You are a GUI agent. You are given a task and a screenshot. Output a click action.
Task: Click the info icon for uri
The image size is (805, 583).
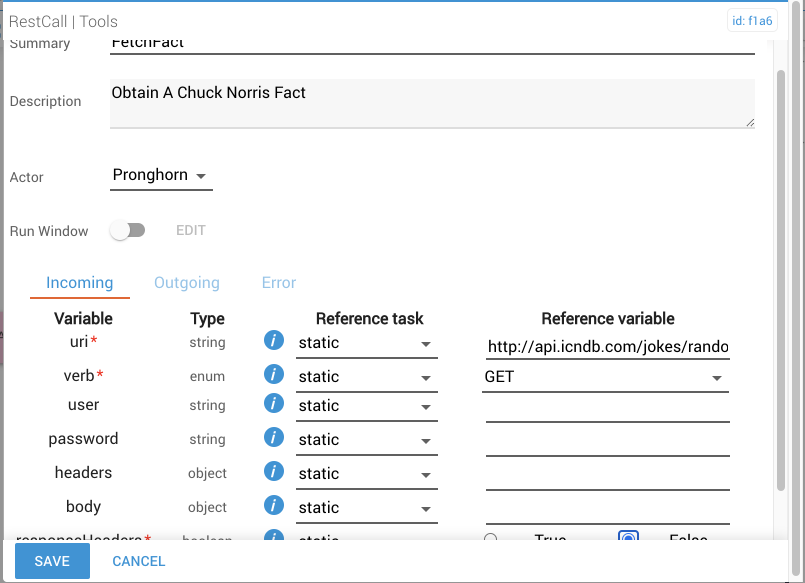click(x=274, y=340)
